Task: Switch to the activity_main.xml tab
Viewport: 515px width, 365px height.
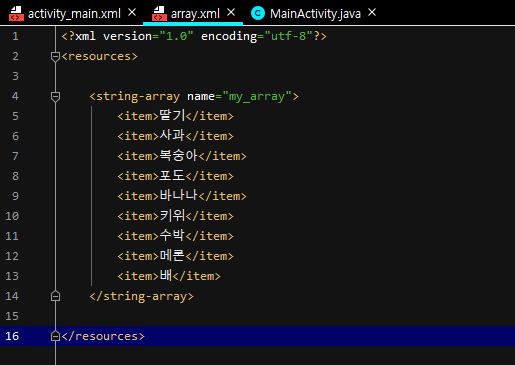Action: 74,14
